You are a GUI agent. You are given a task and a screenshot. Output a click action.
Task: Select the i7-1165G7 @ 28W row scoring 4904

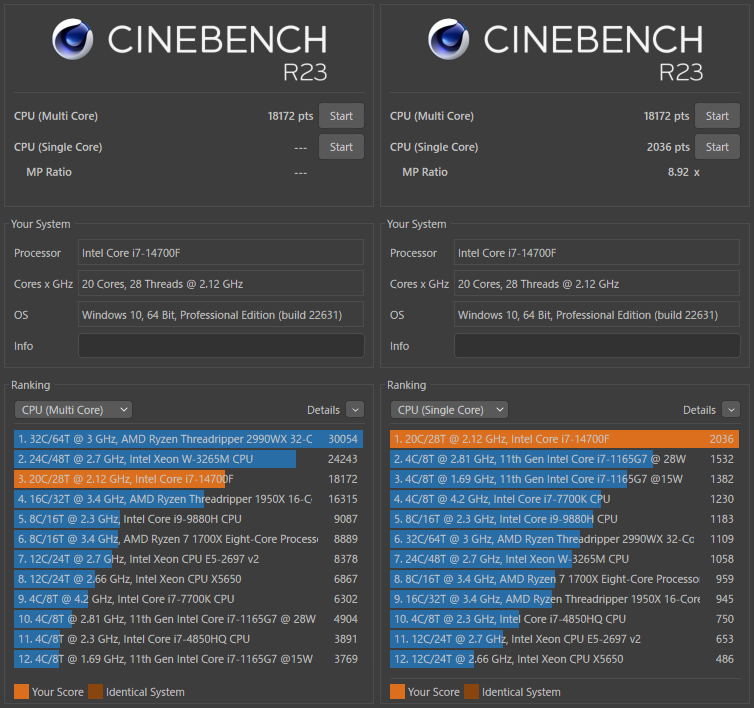pyautogui.click(x=188, y=619)
